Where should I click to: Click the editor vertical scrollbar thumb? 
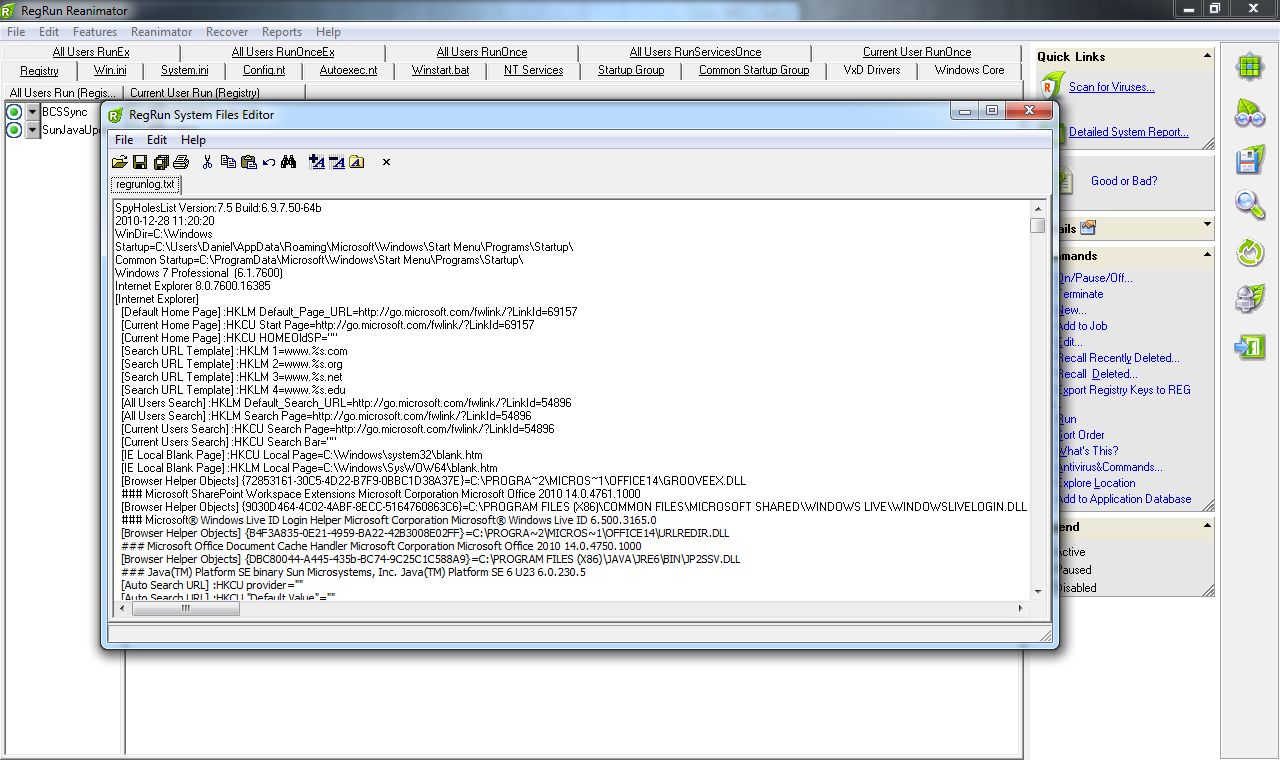[1037, 225]
